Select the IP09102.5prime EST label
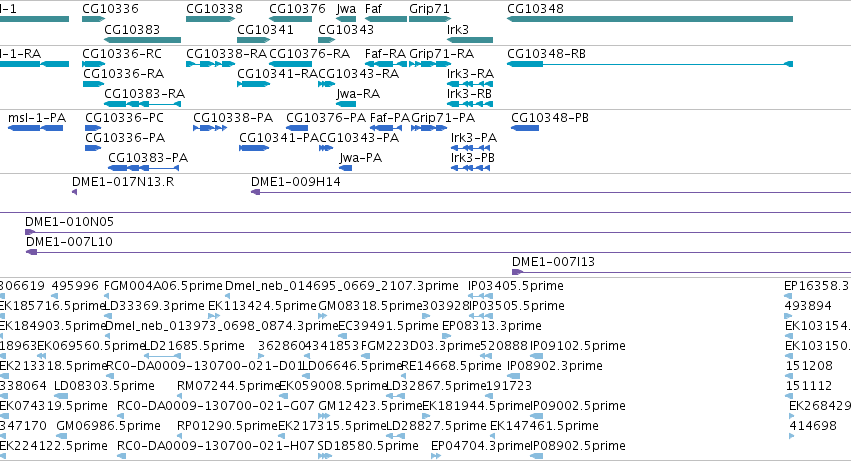Screen dimensions: 851x461 click(578, 346)
